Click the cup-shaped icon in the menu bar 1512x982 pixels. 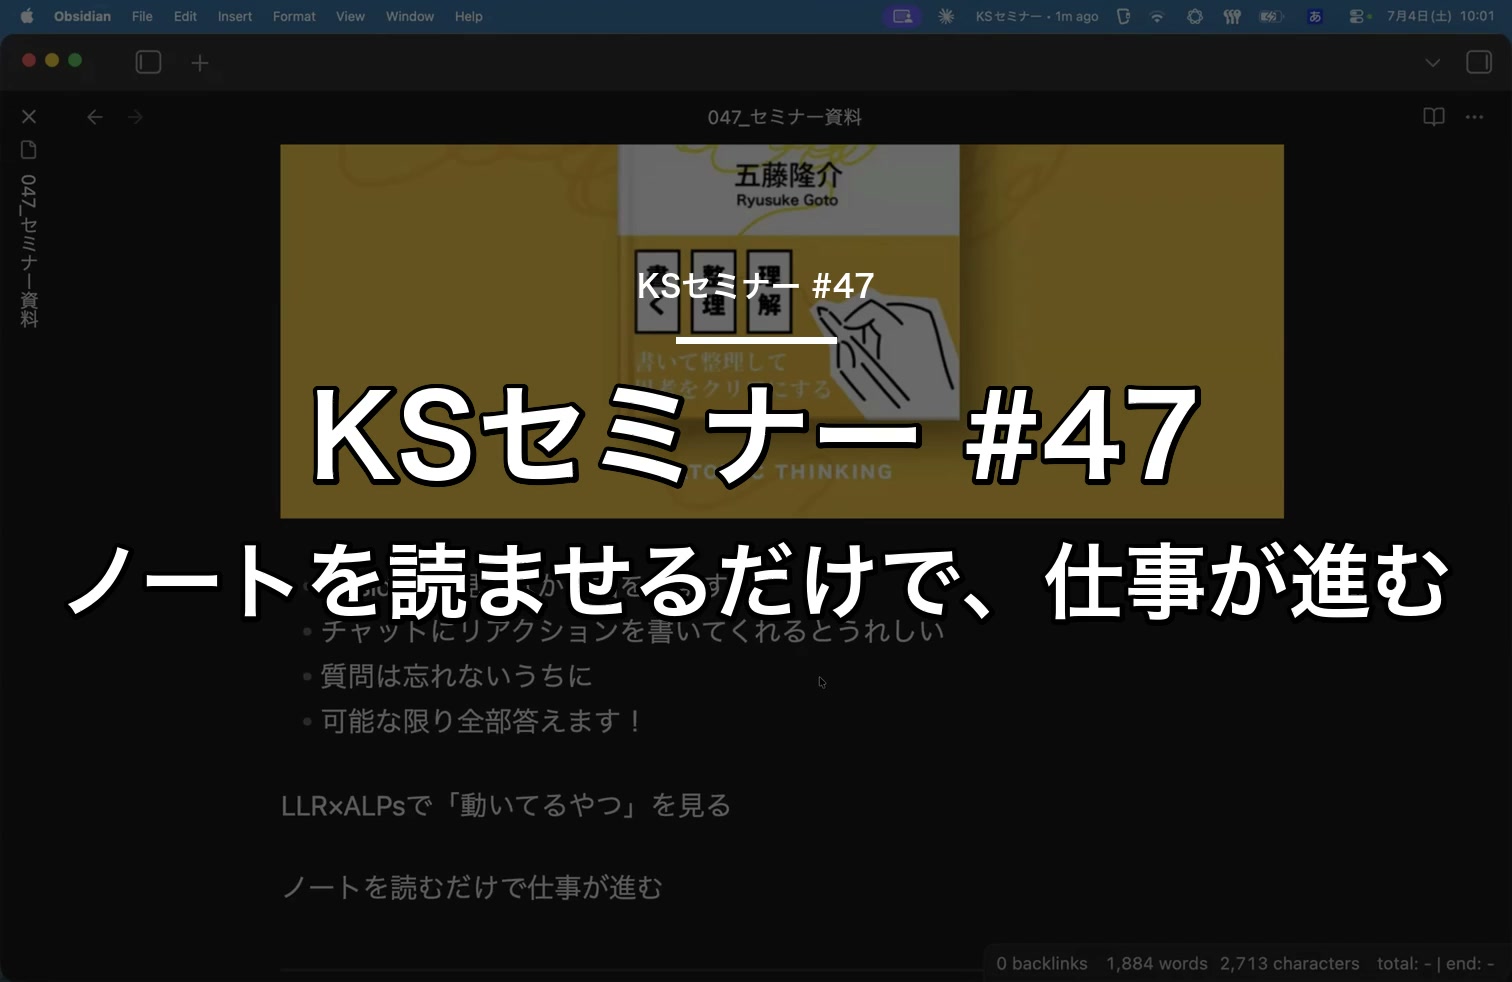click(1123, 16)
